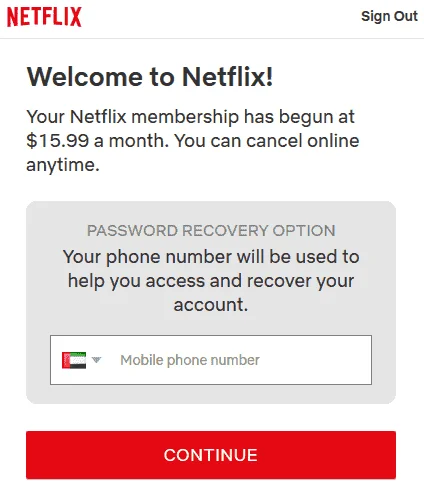The height and width of the screenshot is (495, 424).
Task: Click empty right side of phone input box
Action: (317, 360)
